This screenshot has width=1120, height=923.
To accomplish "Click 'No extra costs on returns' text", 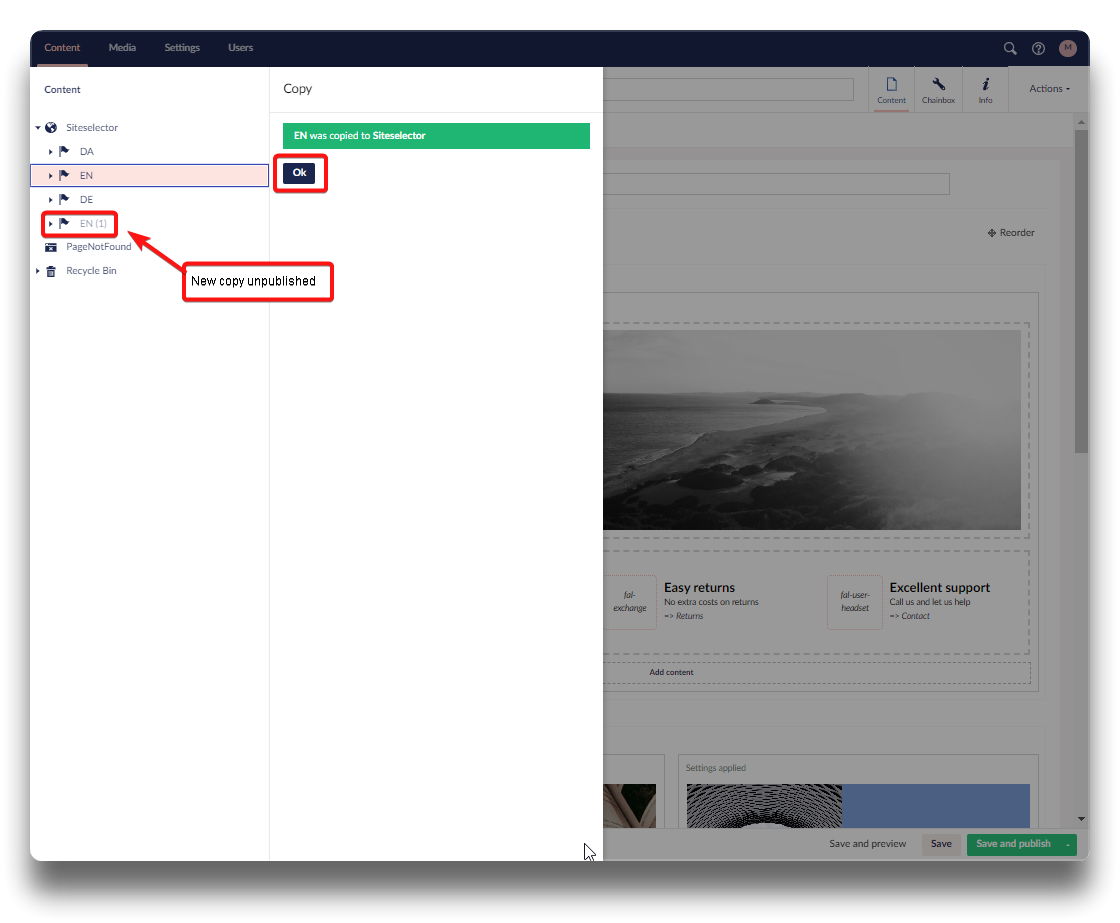I will (x=711, y=602).
